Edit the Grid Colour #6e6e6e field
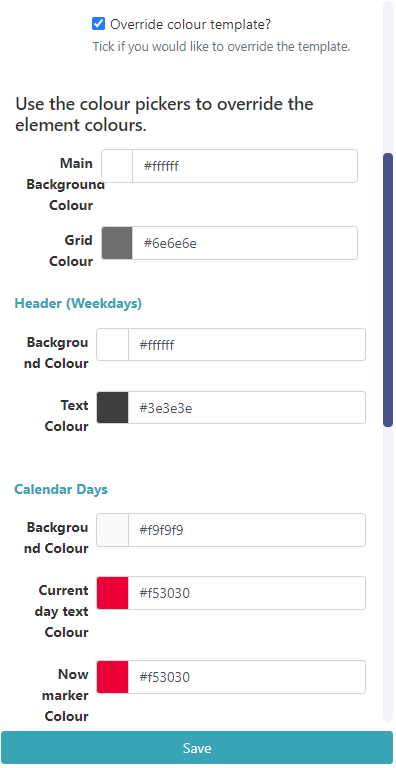Image resolution: width=396 pixels, height=768 pixels. tap(245, 243)
